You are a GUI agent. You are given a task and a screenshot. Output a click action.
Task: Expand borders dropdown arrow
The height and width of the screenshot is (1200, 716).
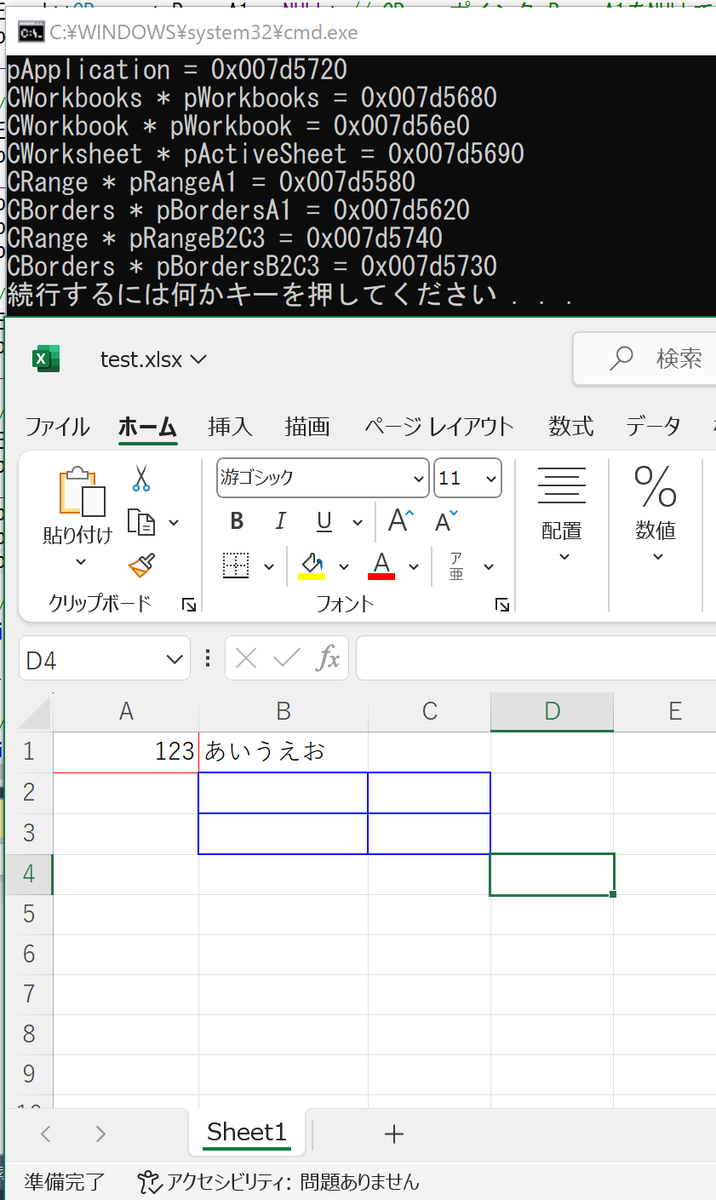click(268, 567)
